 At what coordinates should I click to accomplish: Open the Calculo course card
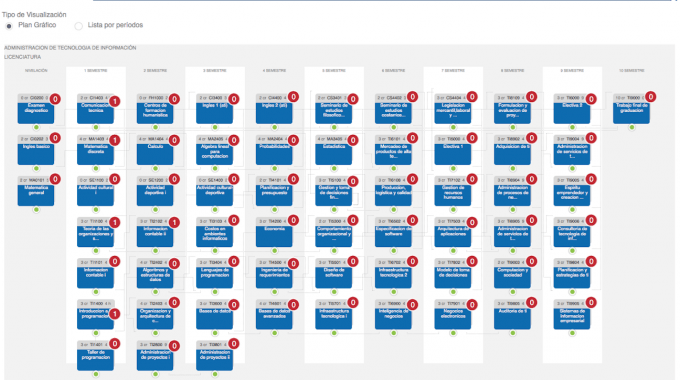pyautogui.click(x=155, y=150)
